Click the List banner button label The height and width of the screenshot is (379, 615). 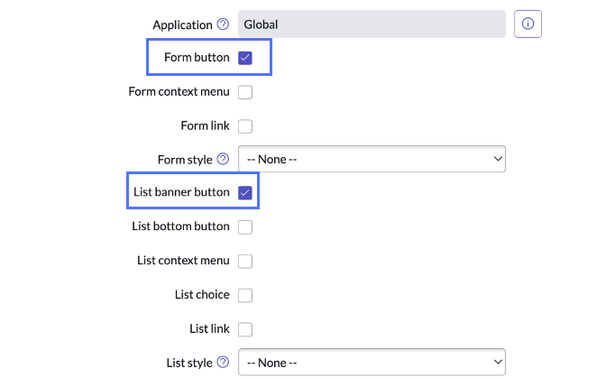click(181, 192)
